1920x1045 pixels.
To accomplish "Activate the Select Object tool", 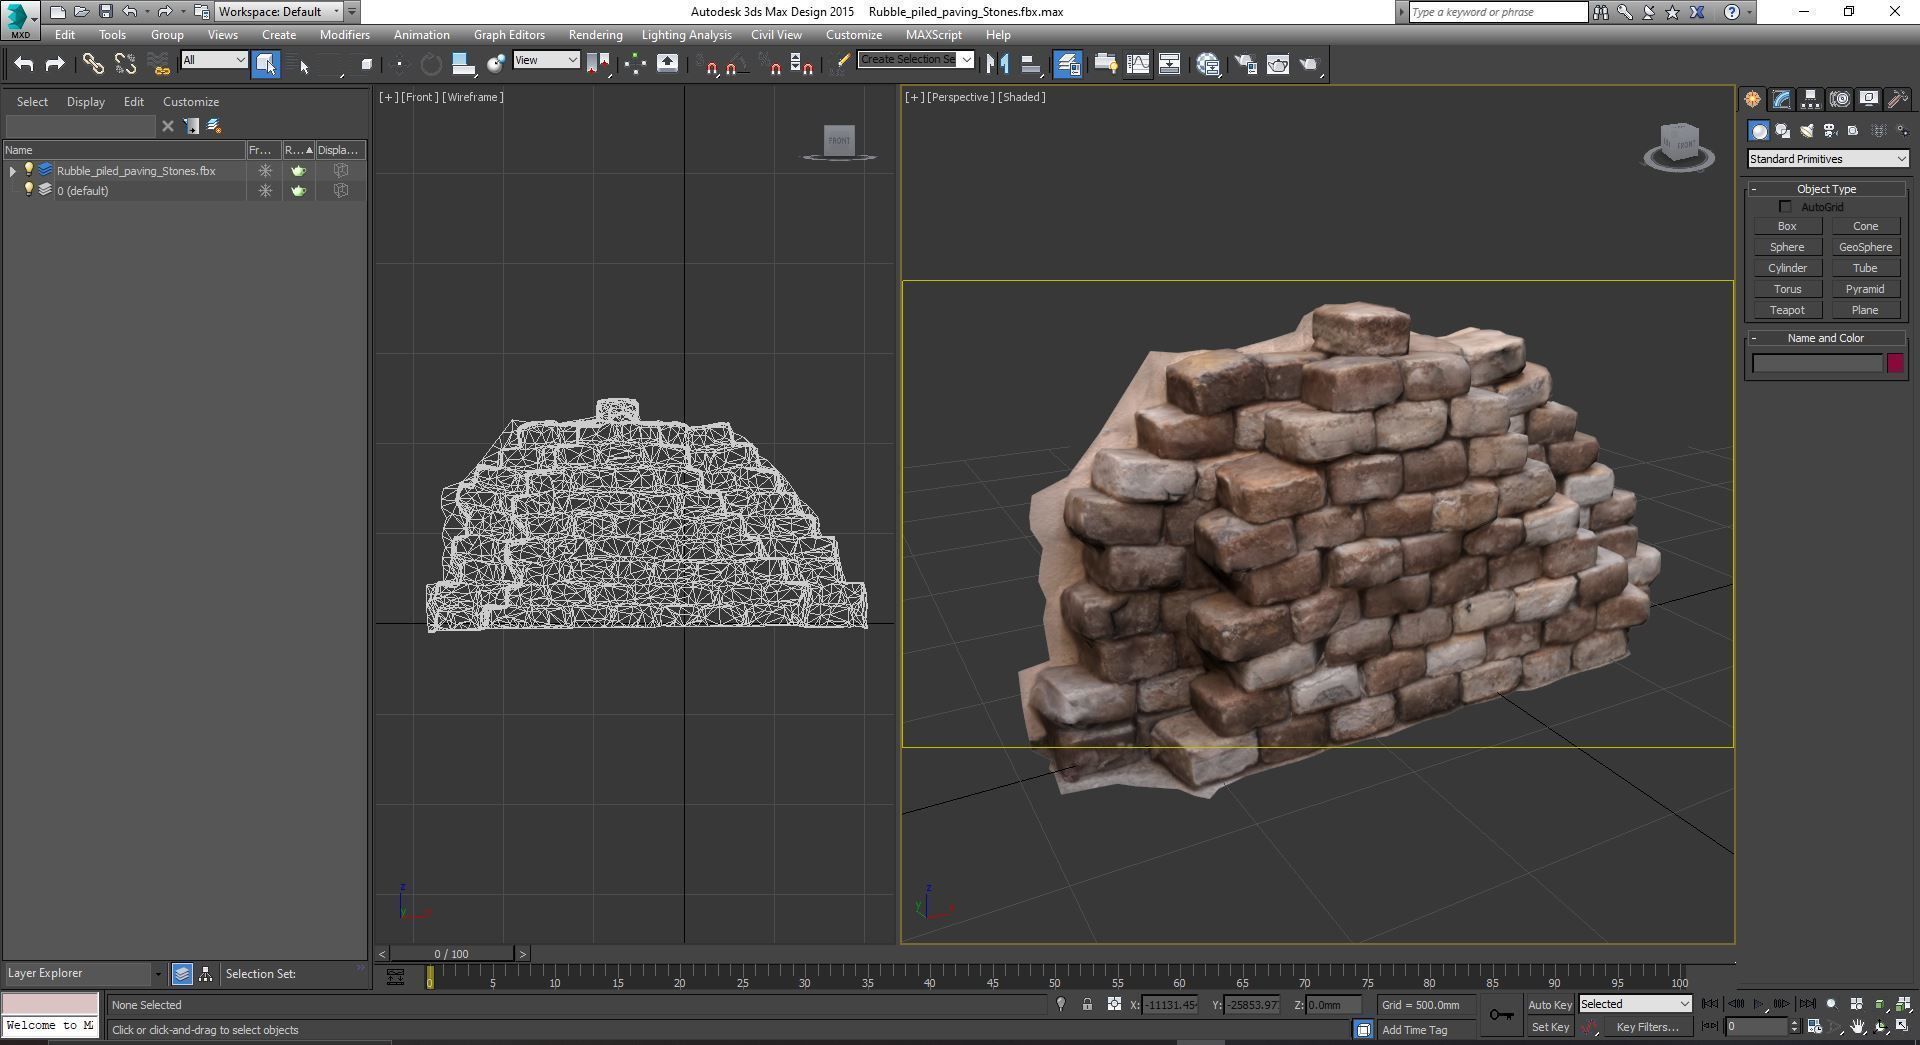I will pyautogui.click(x=266, y=64).
